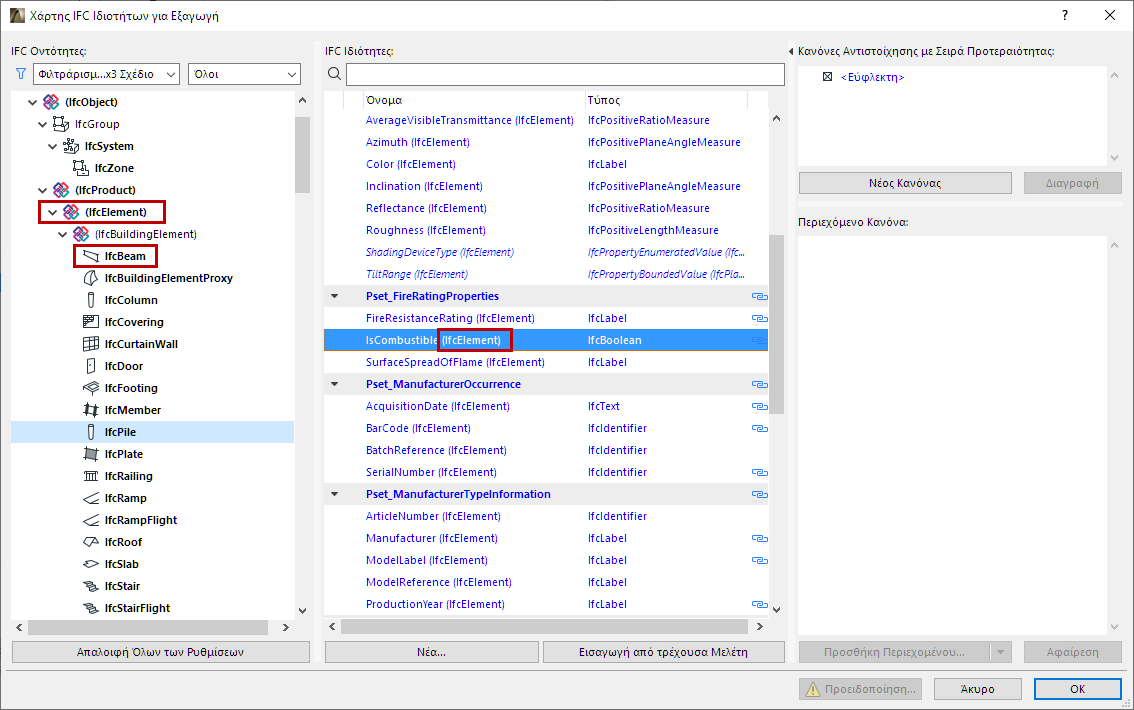Click the IfcRampFlight icon
Image resolution: width=1134 pixels, height=710 pixels.
tap(91, 520)
